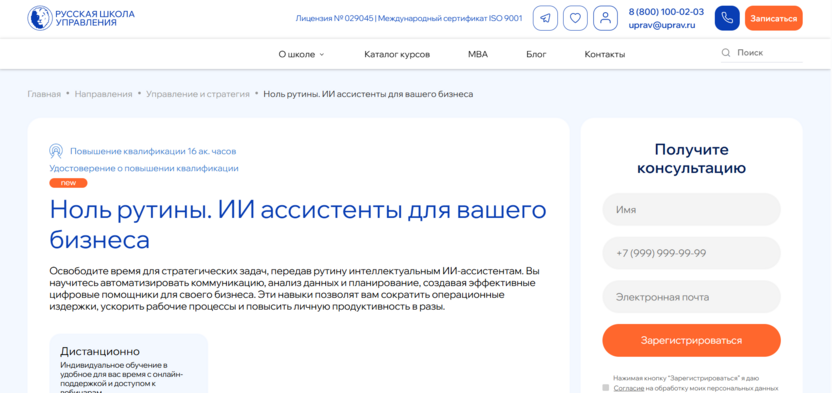Open Каталог курсов menu item

click(397, 54)
